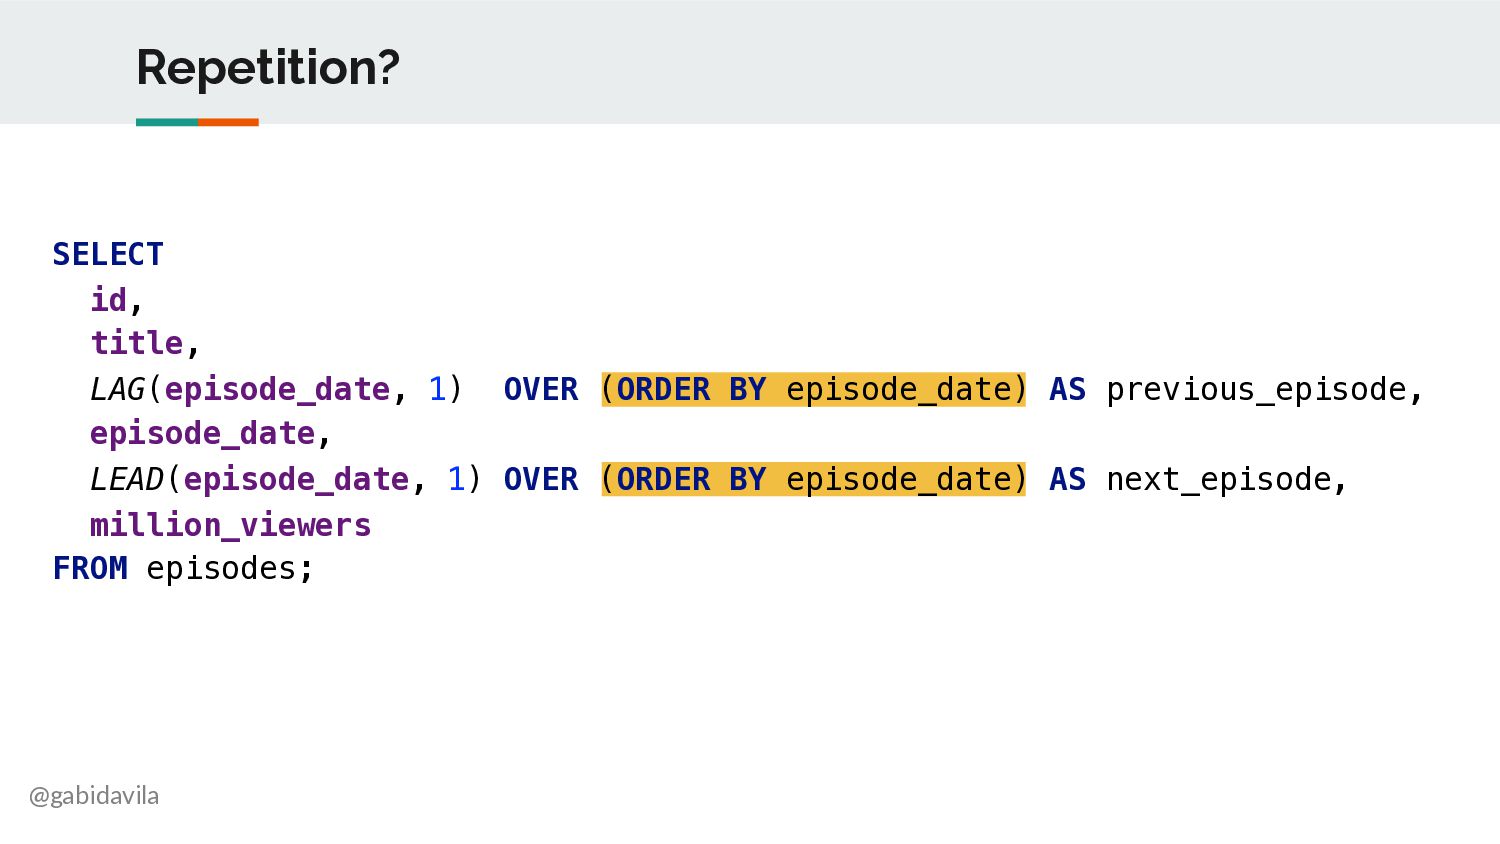This screenshot has width=1500, height=844.
Task: Click the @gabidavila handle text
Action: tap(94, 796)
